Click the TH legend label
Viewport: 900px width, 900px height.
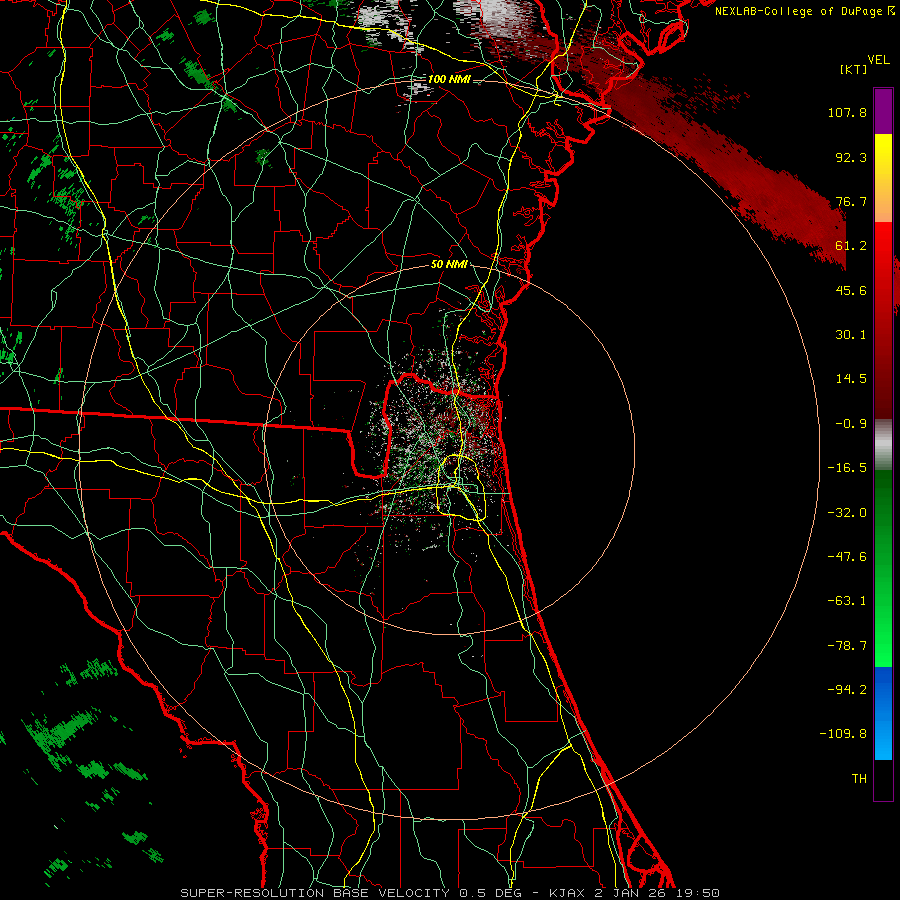point(859,779)
